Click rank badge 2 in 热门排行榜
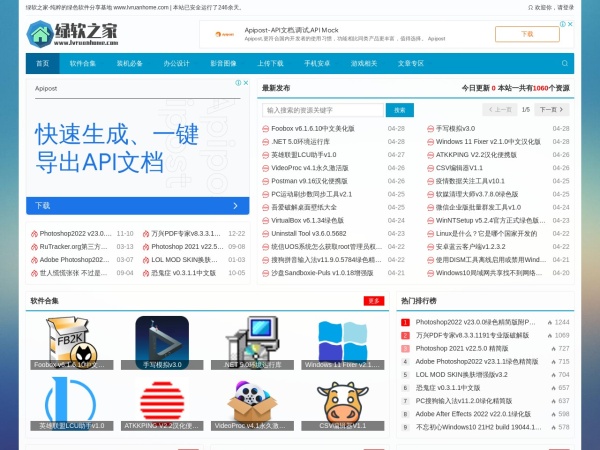Image resolution: width=600 pixels, height=450 pixels. pos(405,335)
